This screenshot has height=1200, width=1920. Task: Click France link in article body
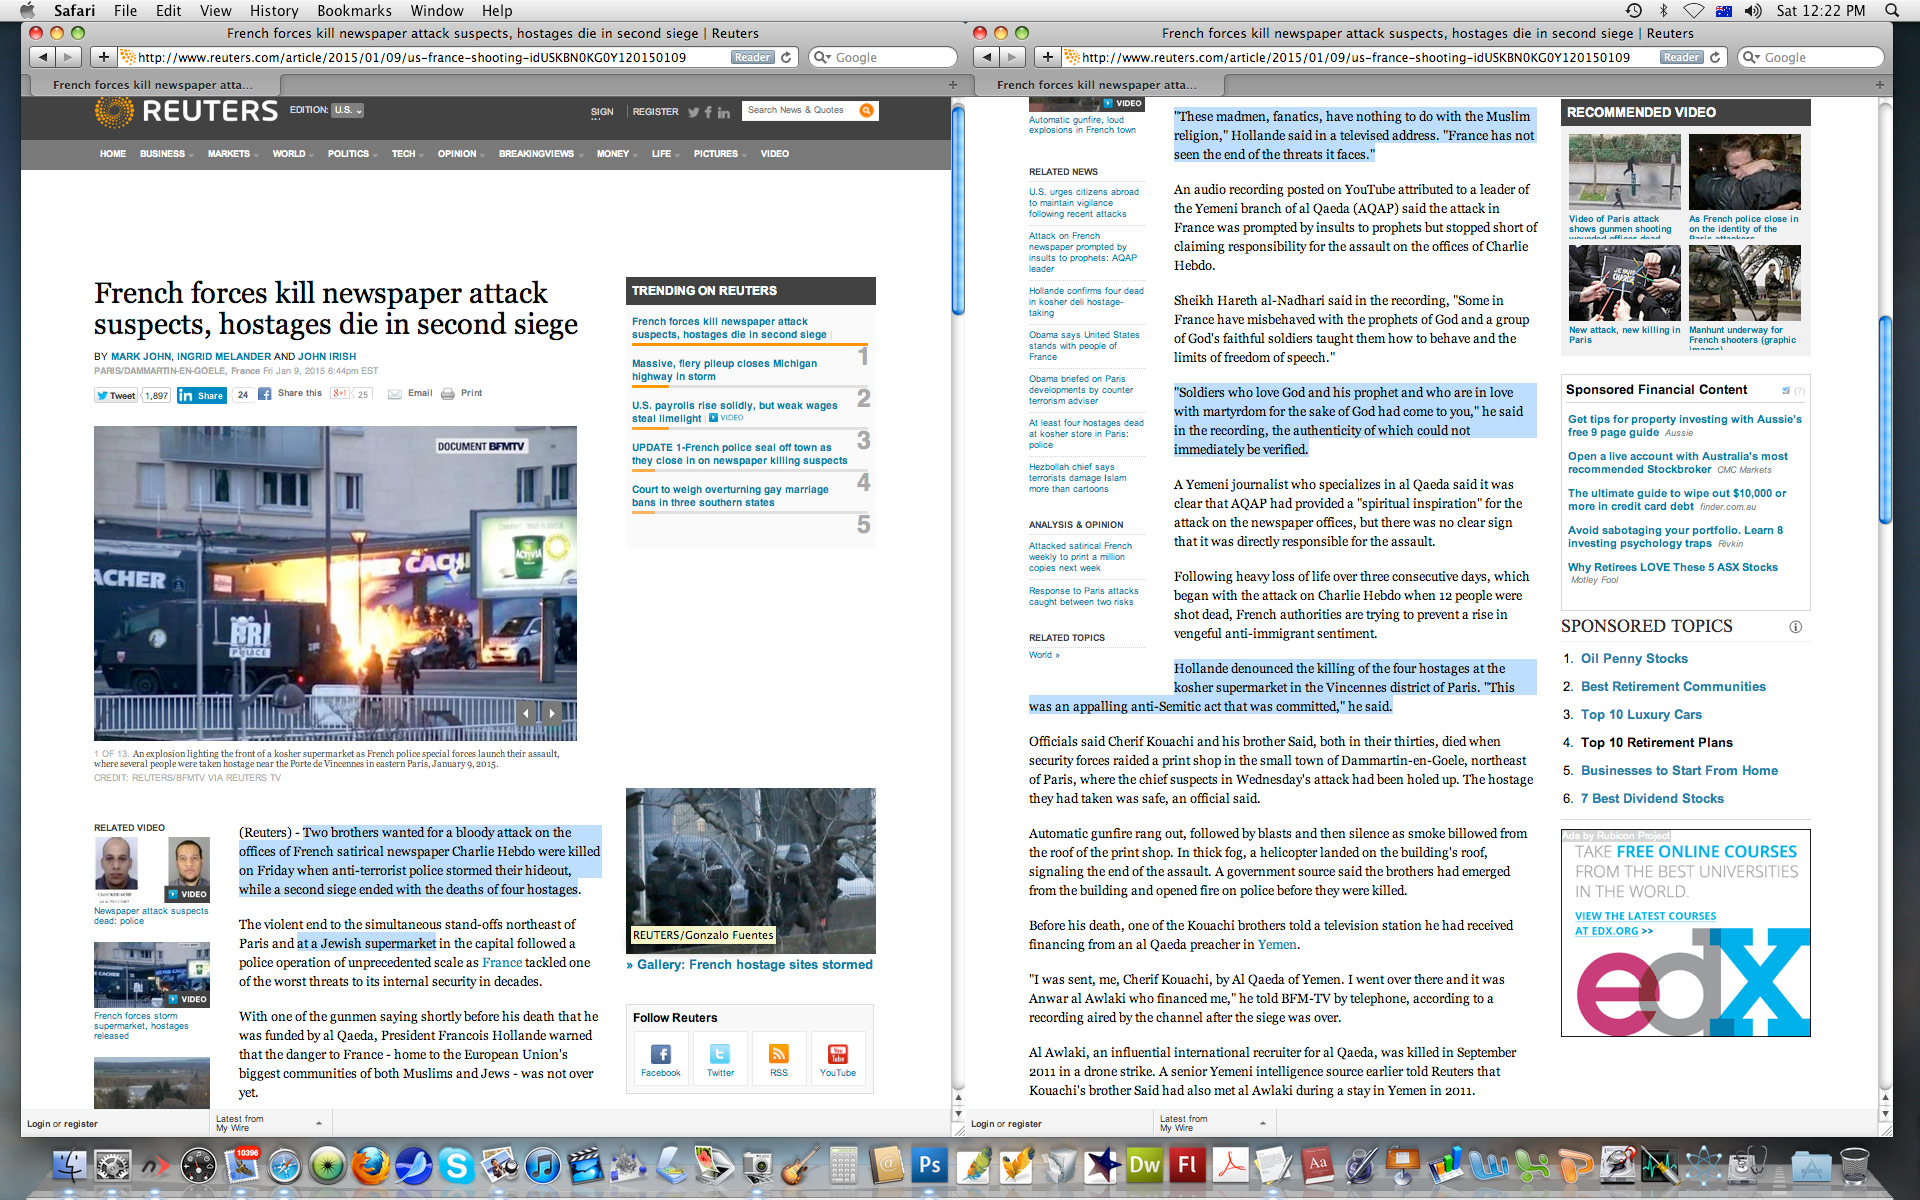(502, 963)
